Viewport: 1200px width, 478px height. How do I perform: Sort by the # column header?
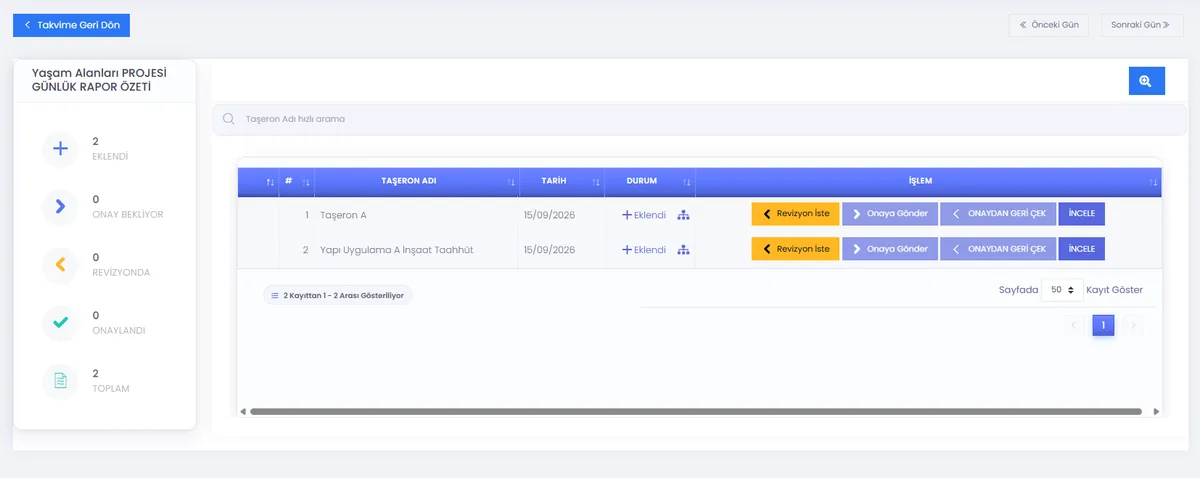point(296,182)
